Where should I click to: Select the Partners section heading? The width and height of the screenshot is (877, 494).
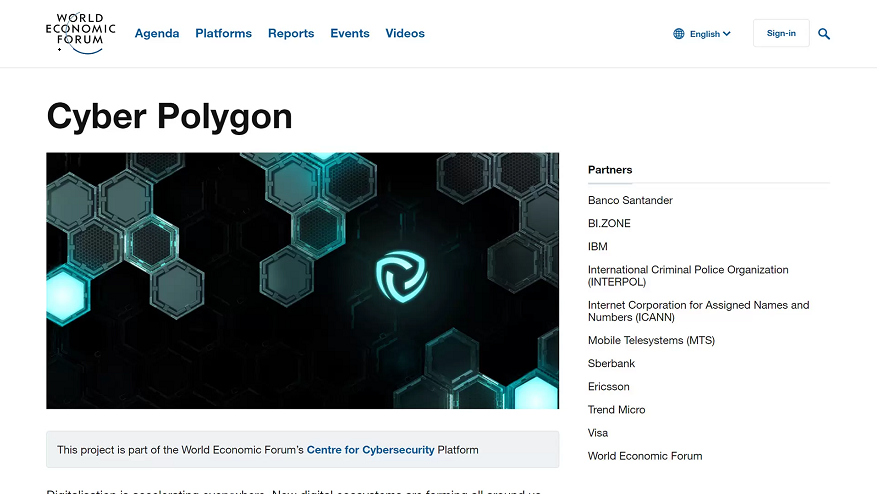tap(610, 170)
